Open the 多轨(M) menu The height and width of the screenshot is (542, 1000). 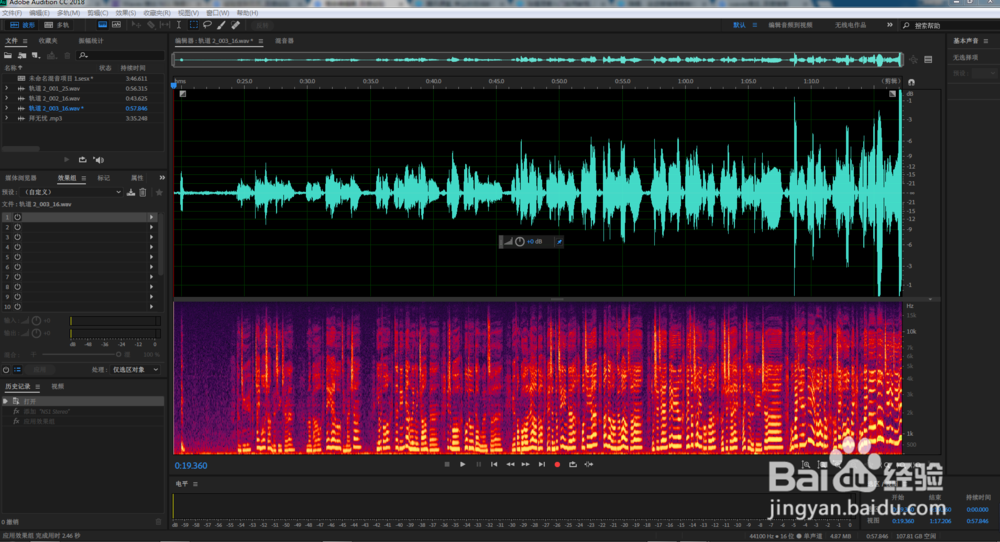68,13
